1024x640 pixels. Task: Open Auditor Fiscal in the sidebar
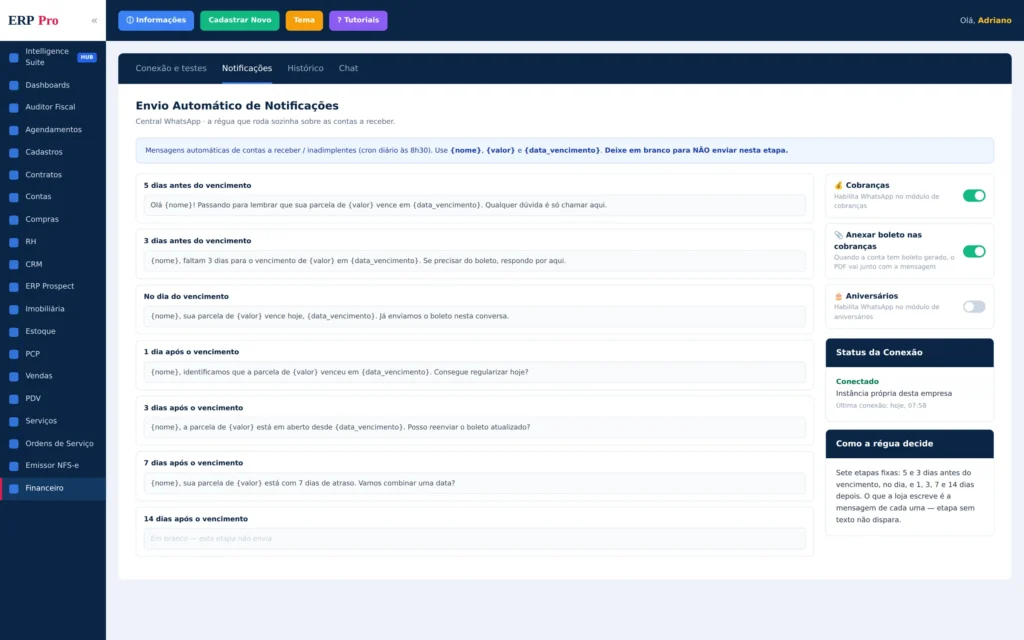(x=53, y=107)
